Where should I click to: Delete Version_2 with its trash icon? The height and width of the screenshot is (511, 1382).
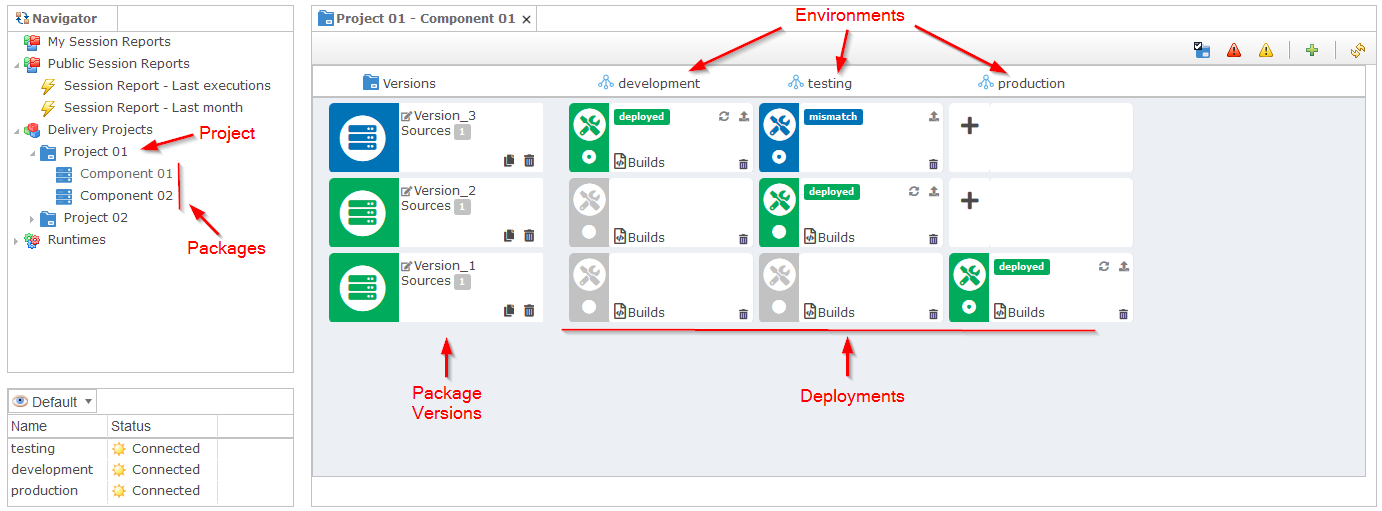click(x=529, y=235)
